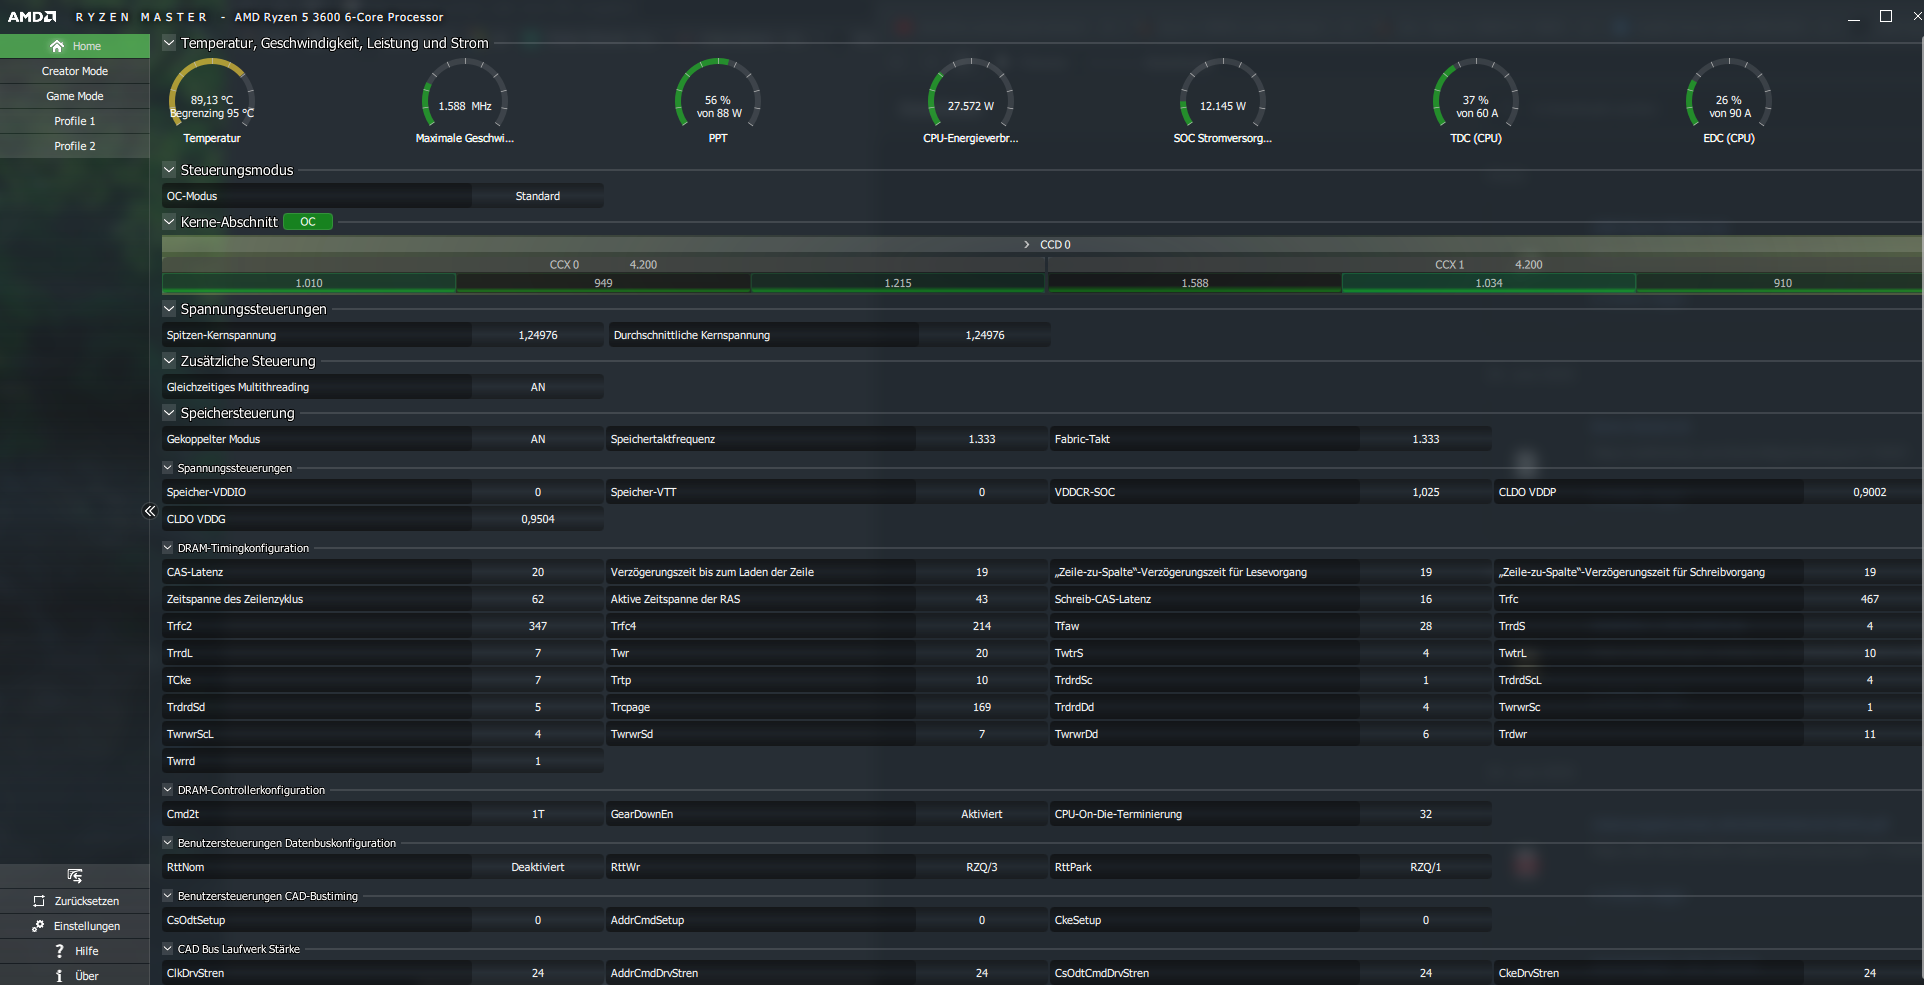
Task: Click the Gleichzeitiges Multithreading AN value
Action: [x=538, y=387]
